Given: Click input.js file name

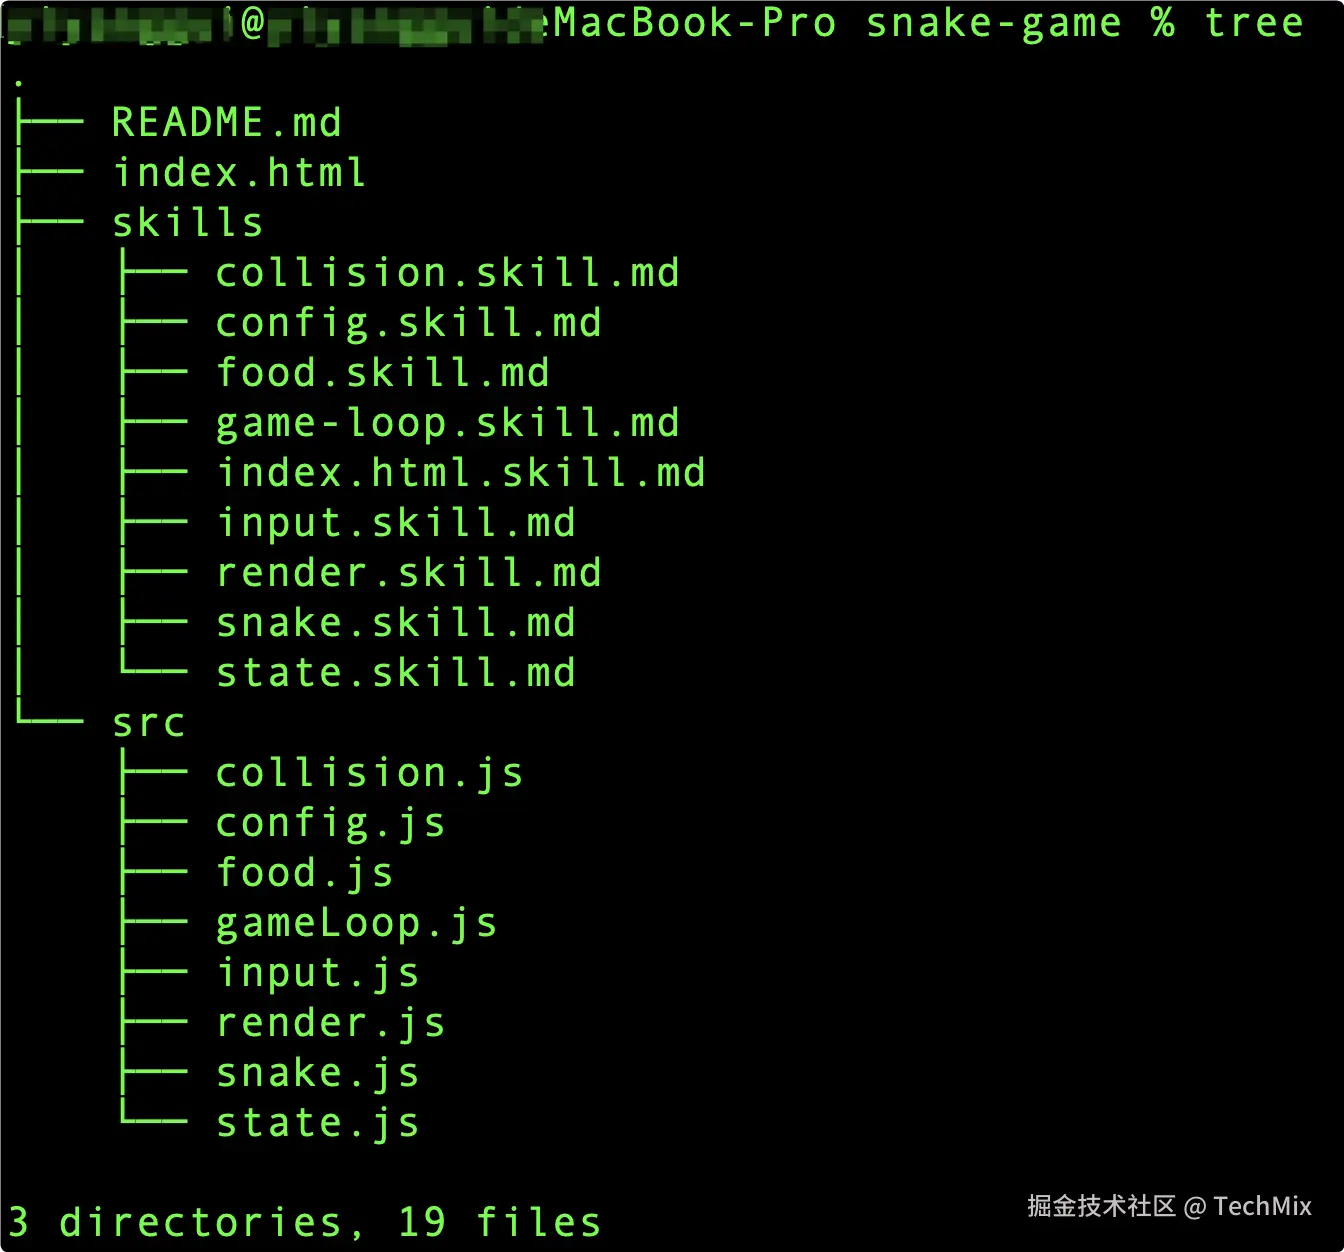Looking at the screenshot, I should 318,973.
